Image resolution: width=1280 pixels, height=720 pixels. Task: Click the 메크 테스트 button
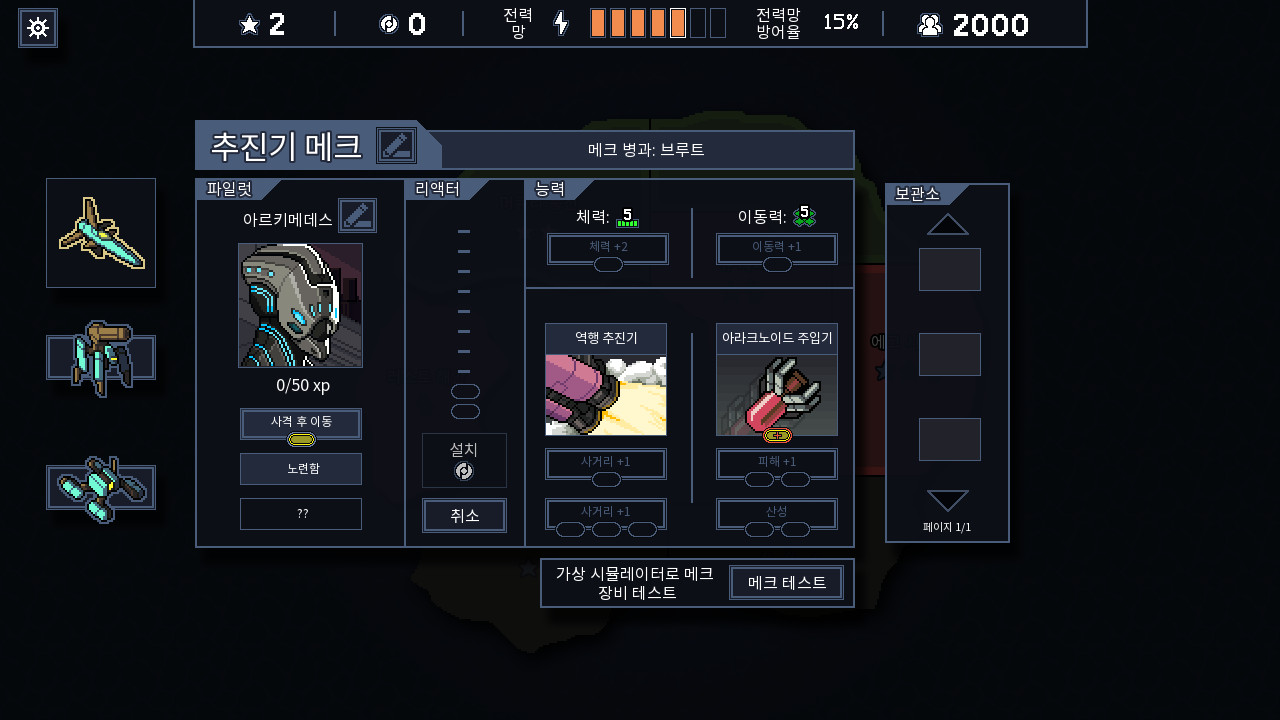787,583
